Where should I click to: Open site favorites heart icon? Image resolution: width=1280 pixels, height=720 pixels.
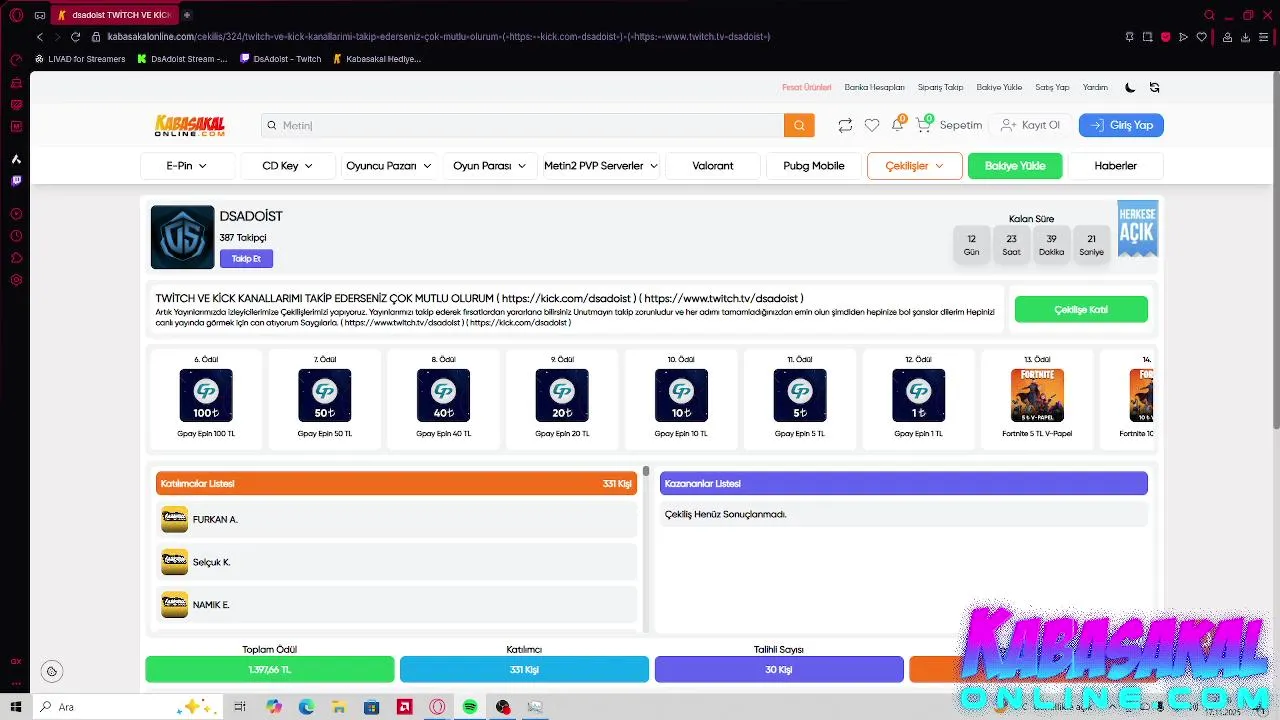pos(872,125)
